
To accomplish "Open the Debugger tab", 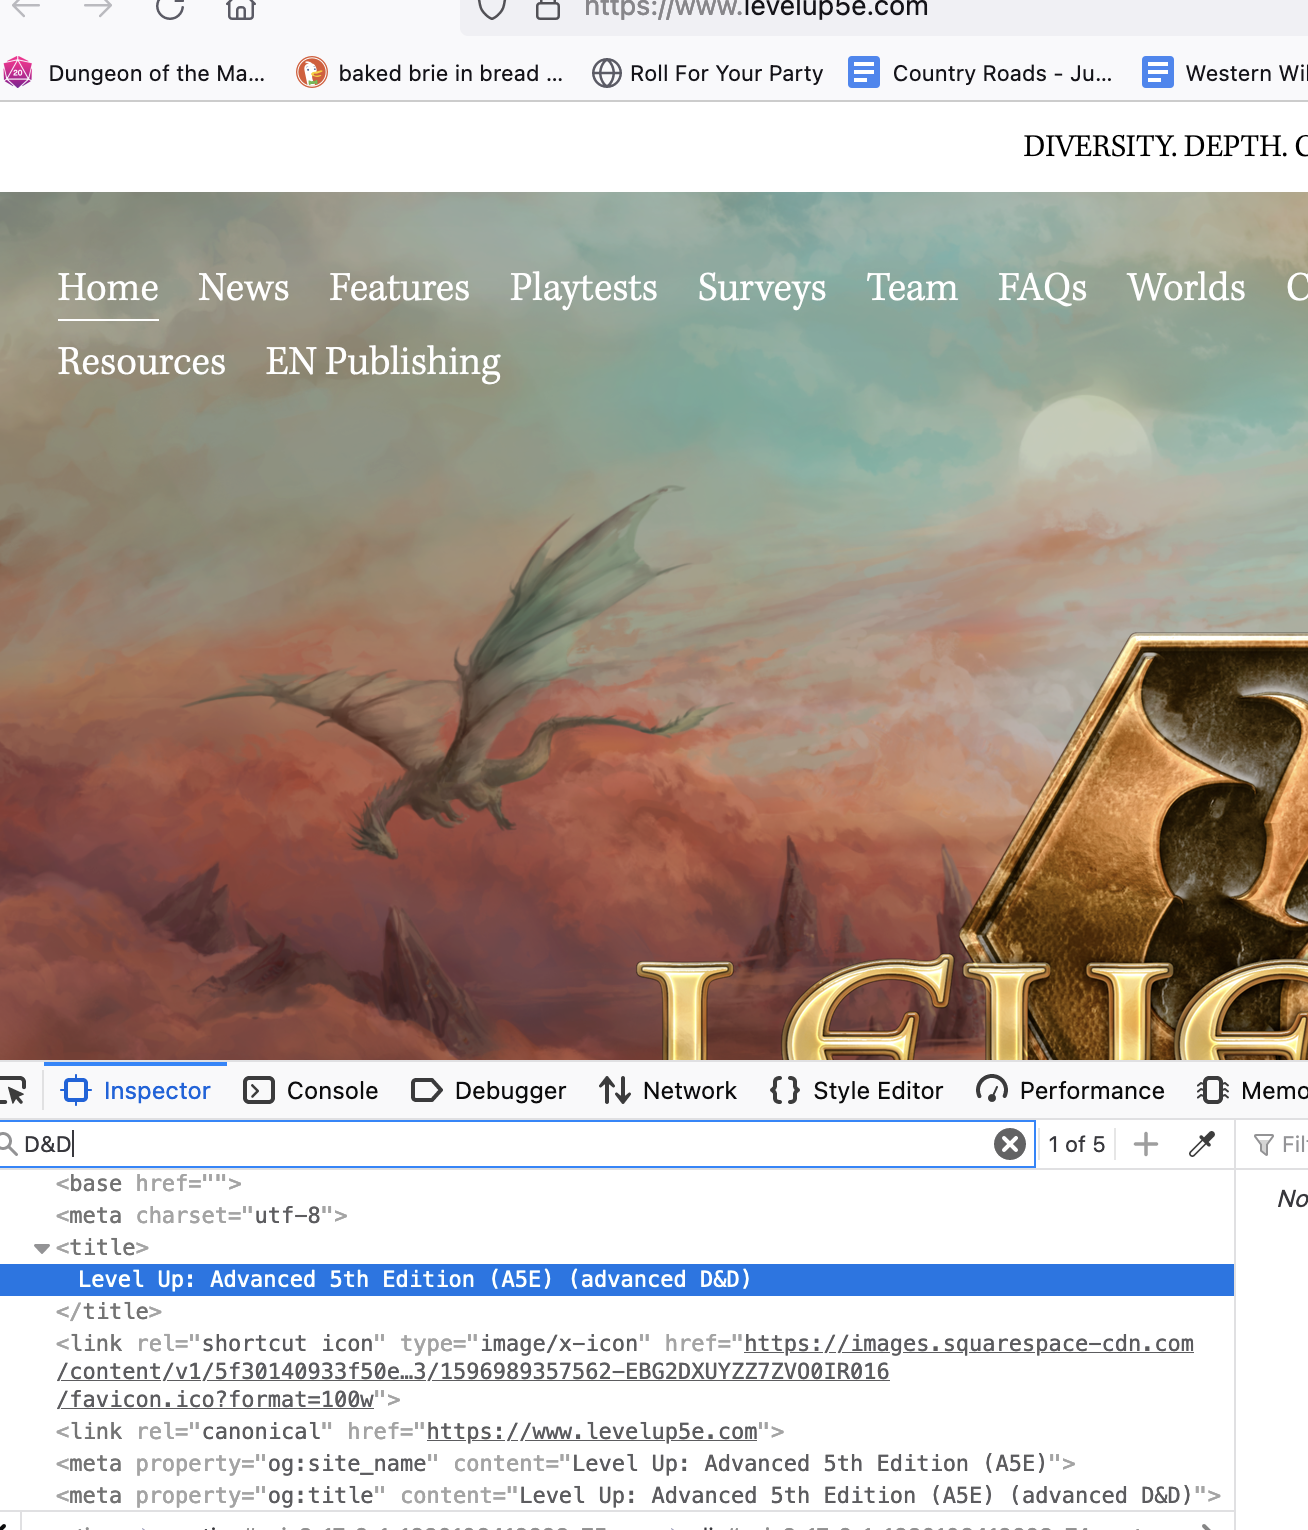I will pyautogui.click(x=489, y=1090).
